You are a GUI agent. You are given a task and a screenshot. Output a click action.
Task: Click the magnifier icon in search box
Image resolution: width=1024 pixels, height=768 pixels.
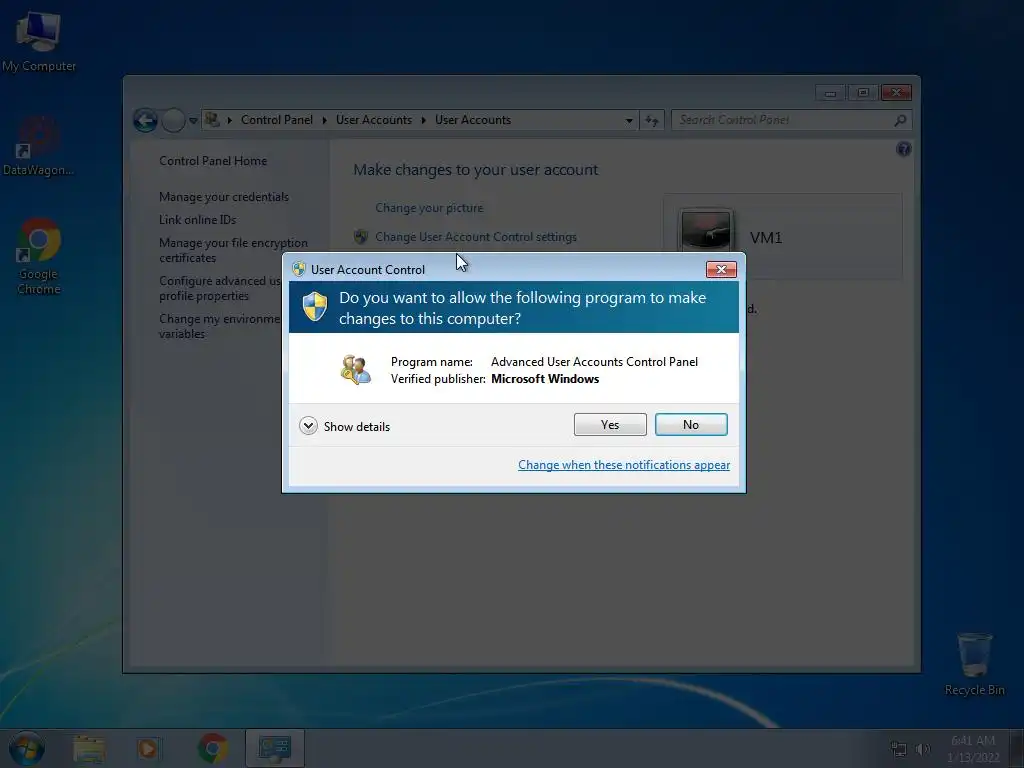(x=900, y=120)
